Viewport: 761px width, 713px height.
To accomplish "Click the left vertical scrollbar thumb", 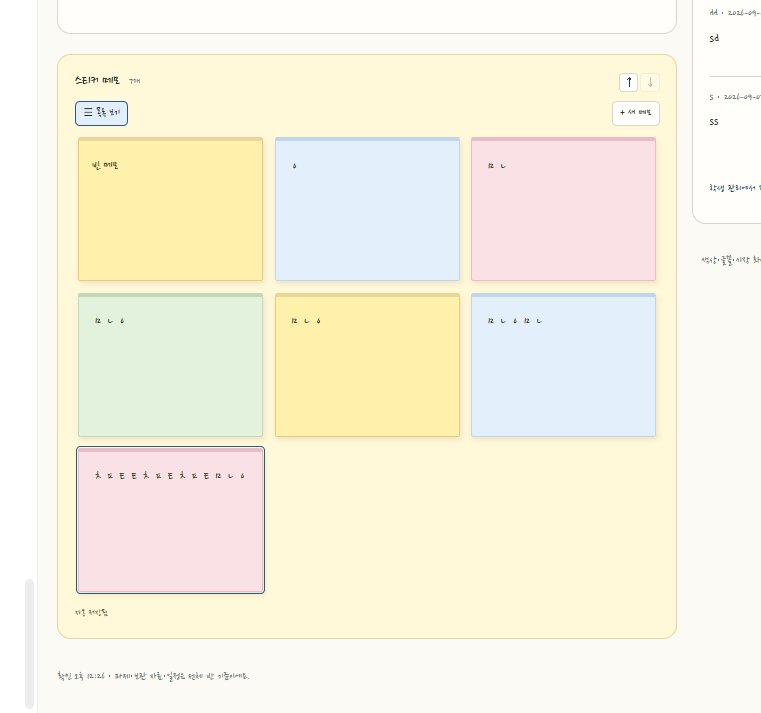I will (30, 644).
